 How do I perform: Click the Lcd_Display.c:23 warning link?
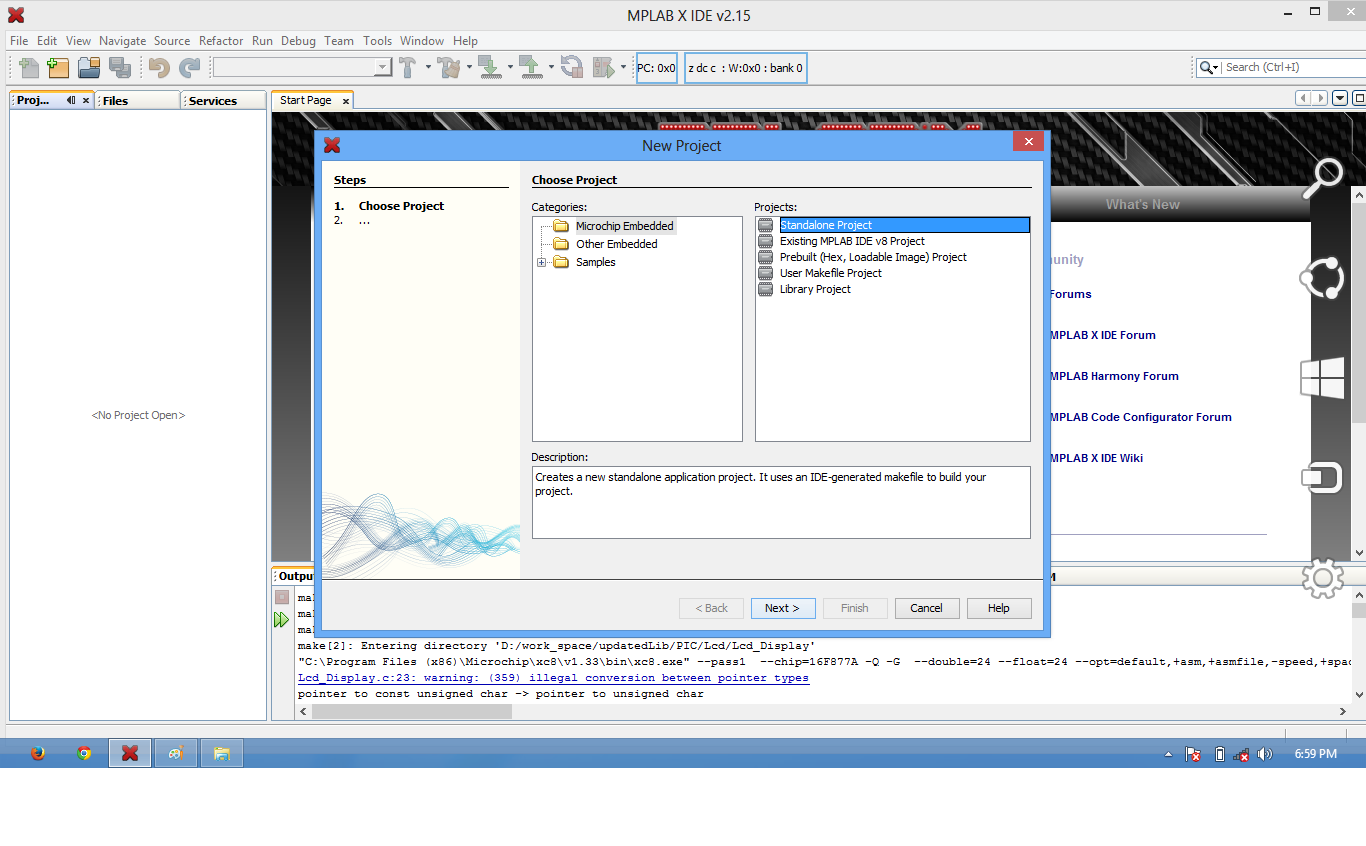click(x=553, y=678)
